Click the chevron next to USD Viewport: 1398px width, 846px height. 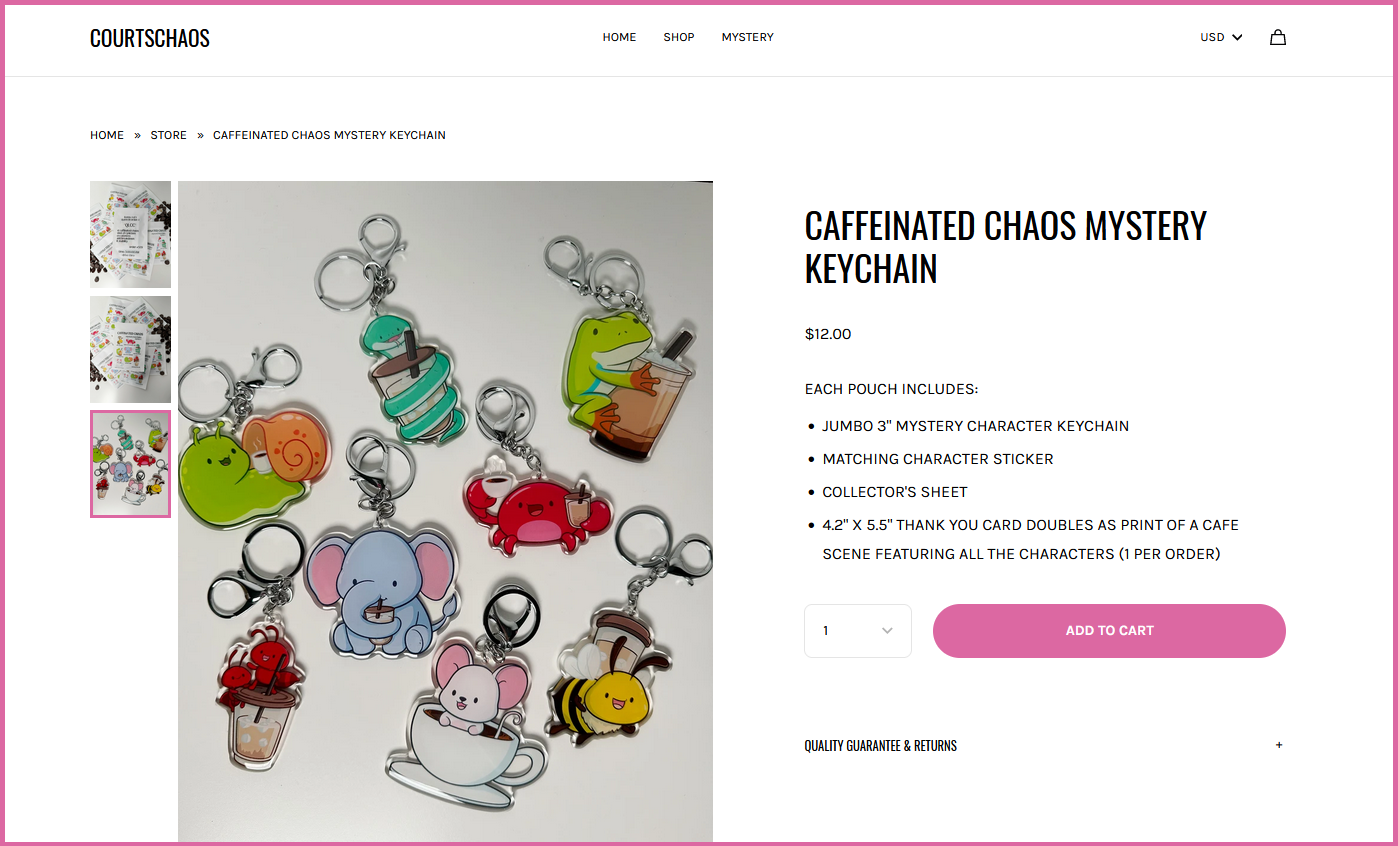coord(1237,37)
